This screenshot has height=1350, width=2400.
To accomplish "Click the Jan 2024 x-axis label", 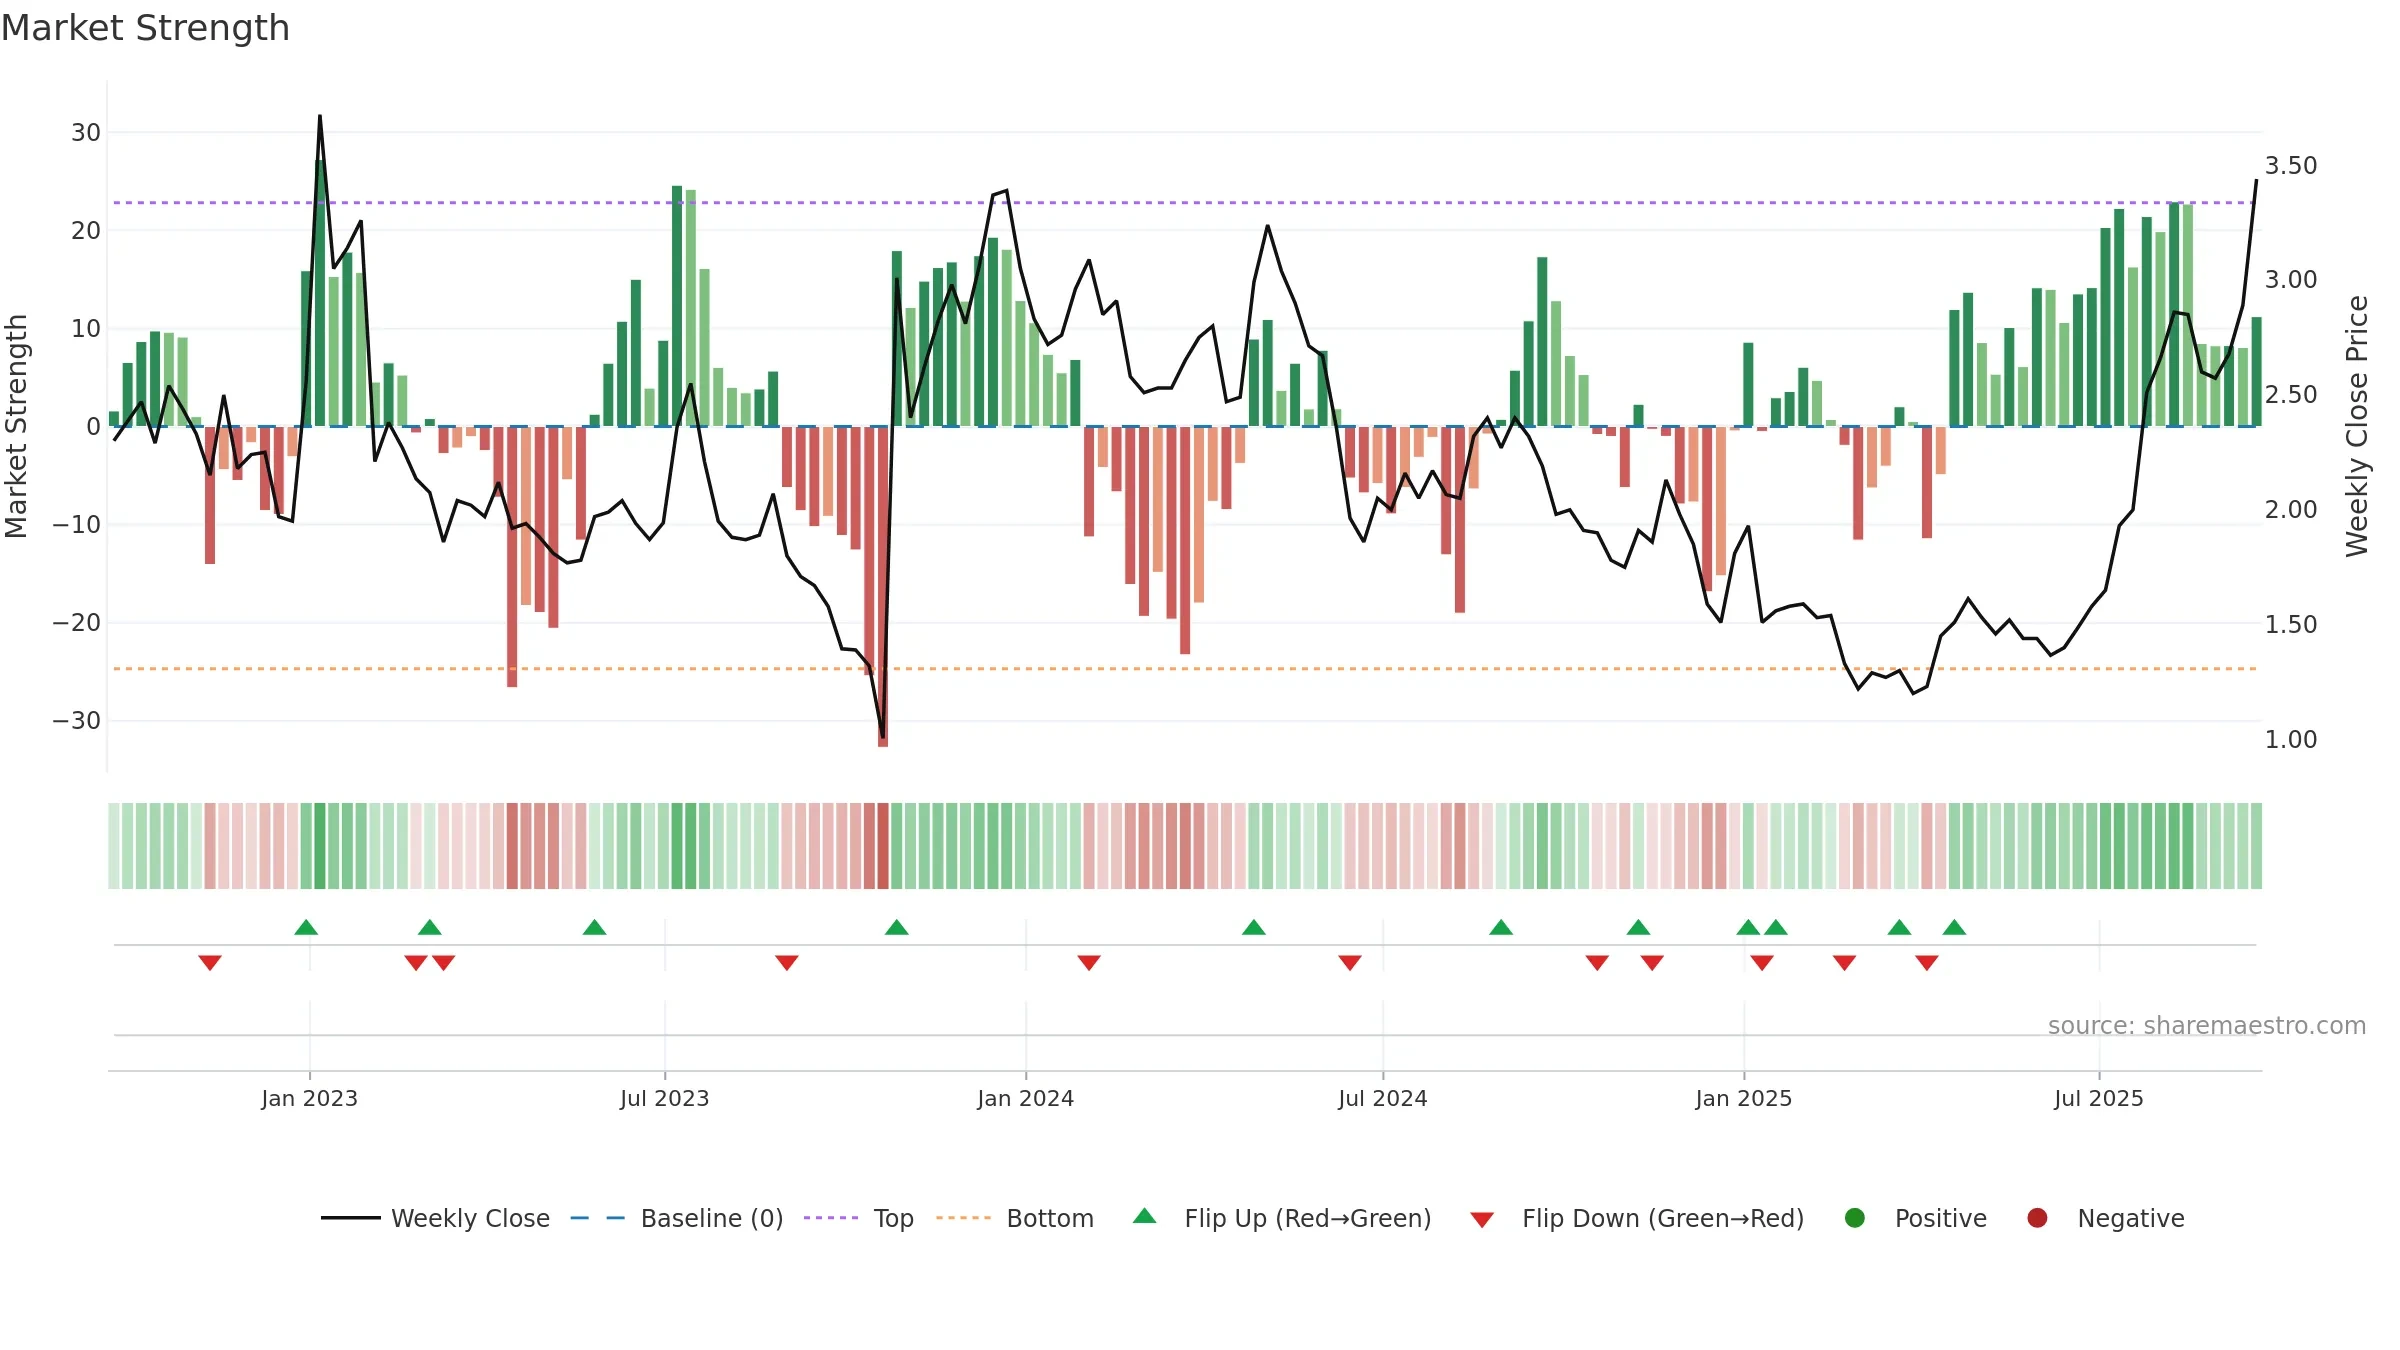I will [x=1026, y=1098].
